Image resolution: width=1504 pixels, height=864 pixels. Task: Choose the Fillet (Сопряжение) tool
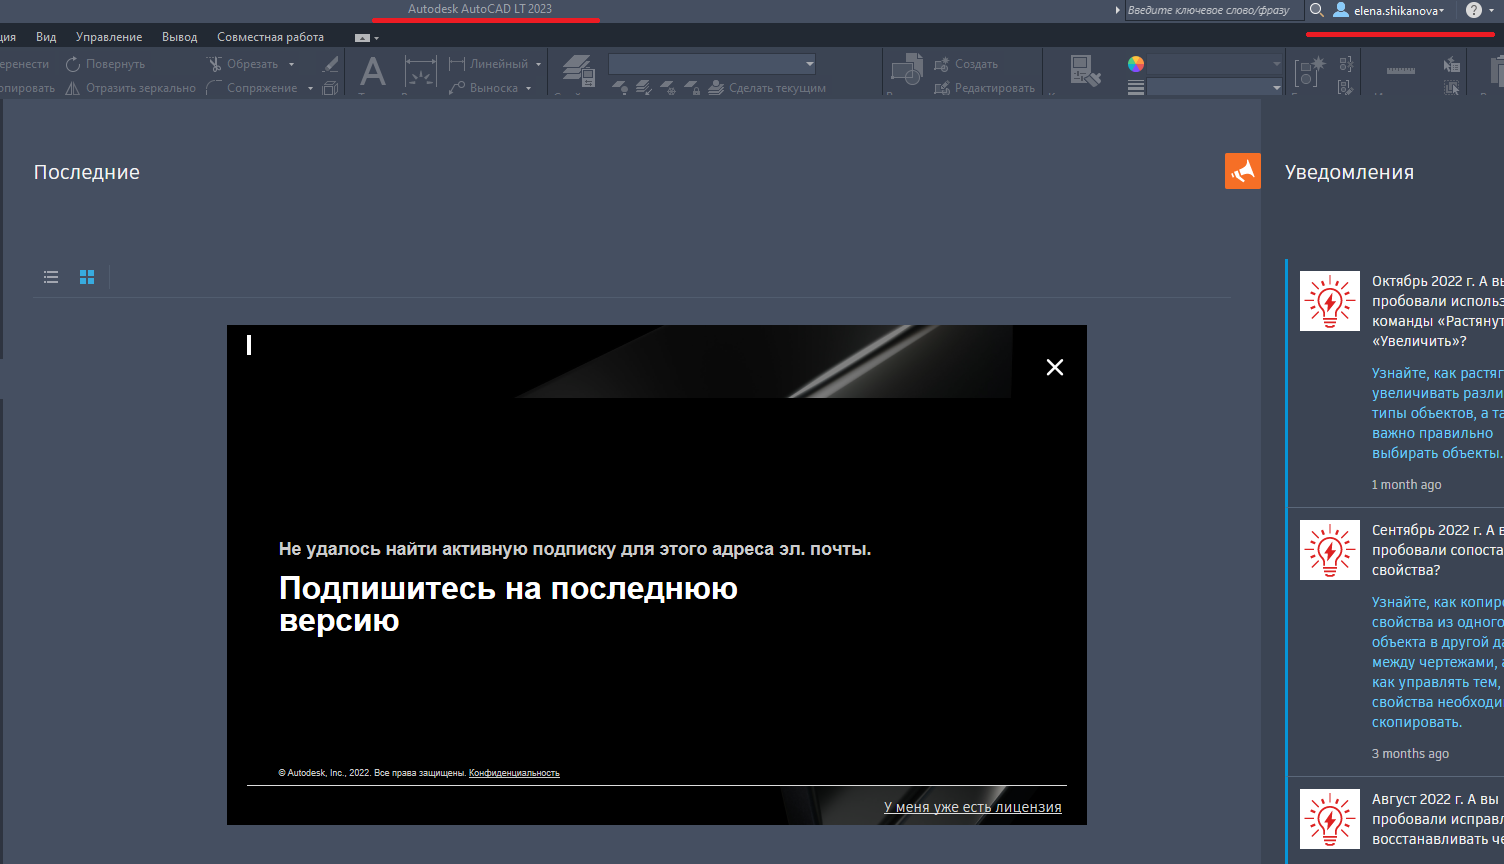(252, 88)
